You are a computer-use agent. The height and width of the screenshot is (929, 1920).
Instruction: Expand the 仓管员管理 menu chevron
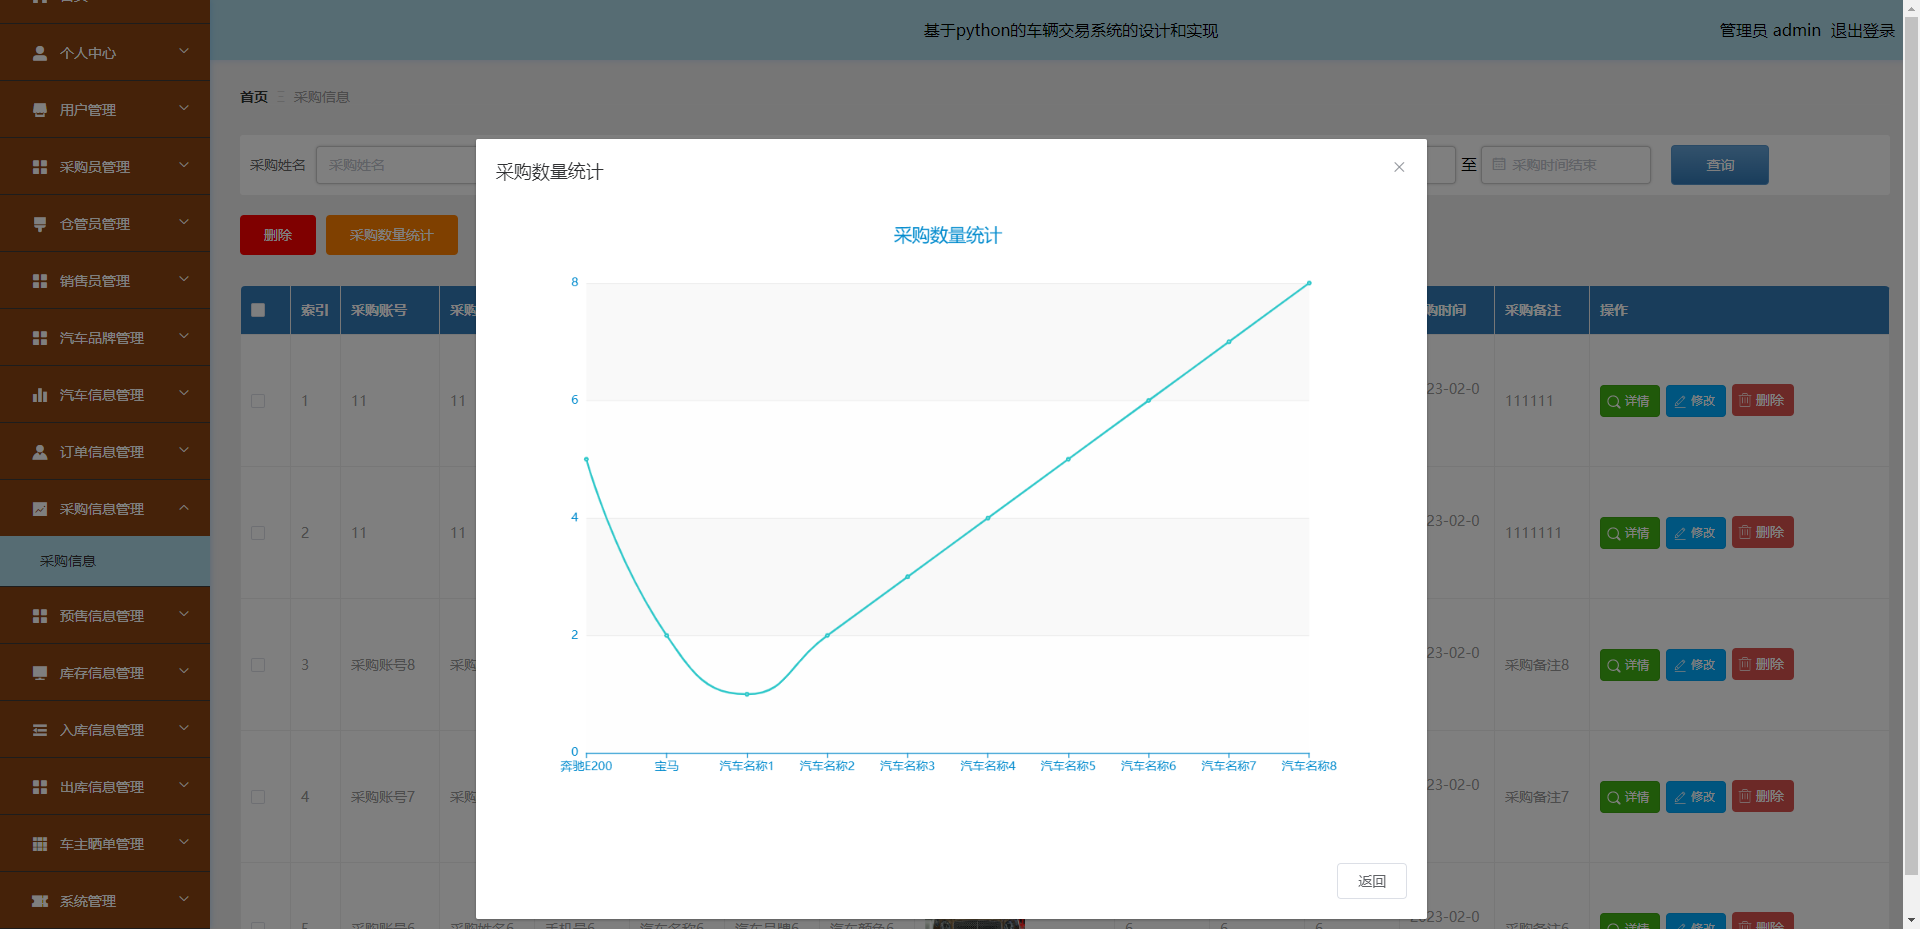click(184, 222)
